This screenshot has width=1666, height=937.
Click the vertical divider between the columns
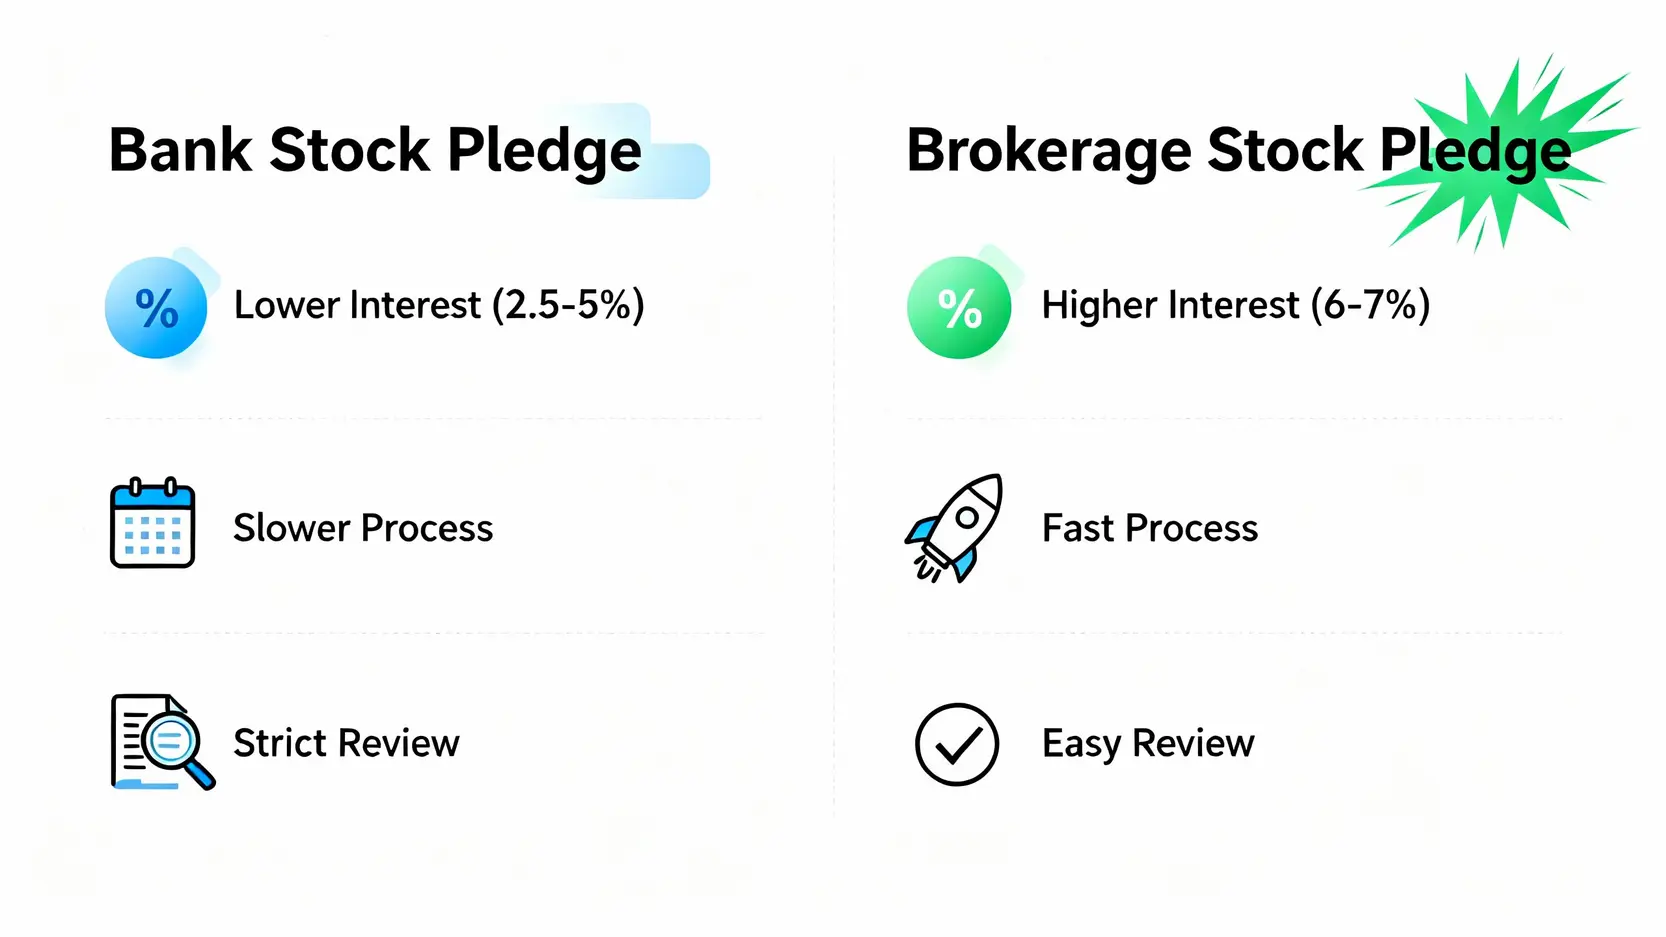click(x=834, y=480)
